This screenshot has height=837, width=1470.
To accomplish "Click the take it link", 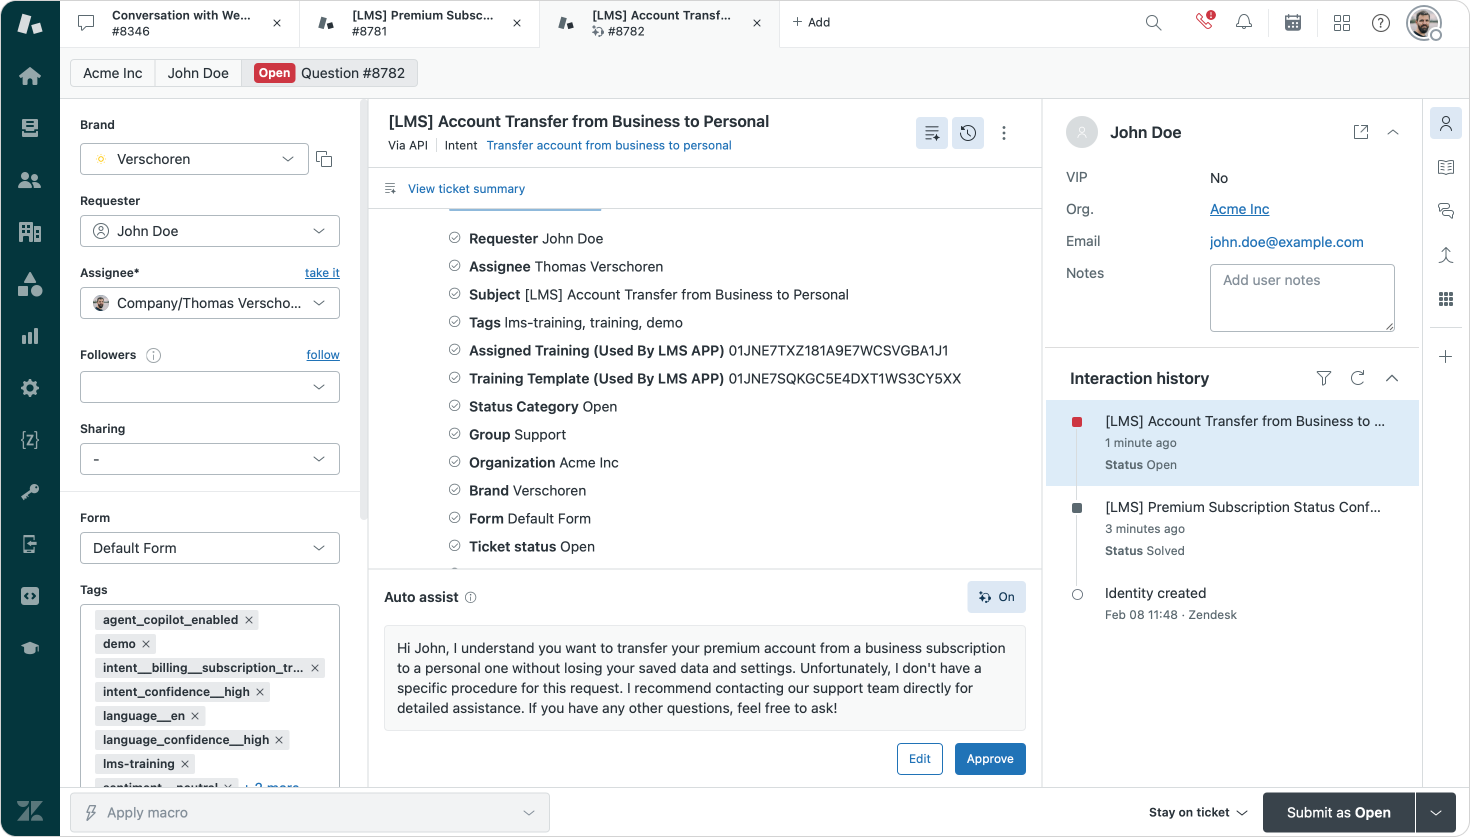I will pos(322,273).
